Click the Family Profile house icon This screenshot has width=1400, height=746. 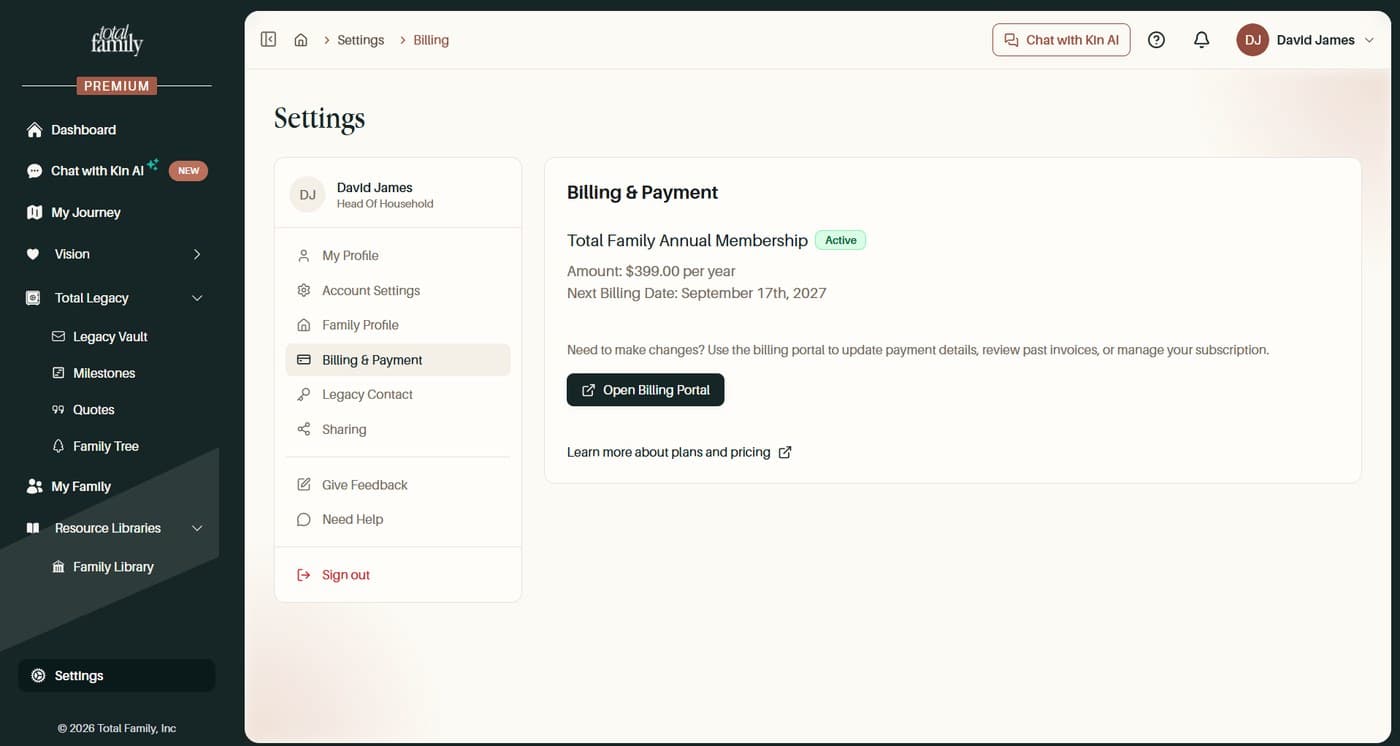304,325
